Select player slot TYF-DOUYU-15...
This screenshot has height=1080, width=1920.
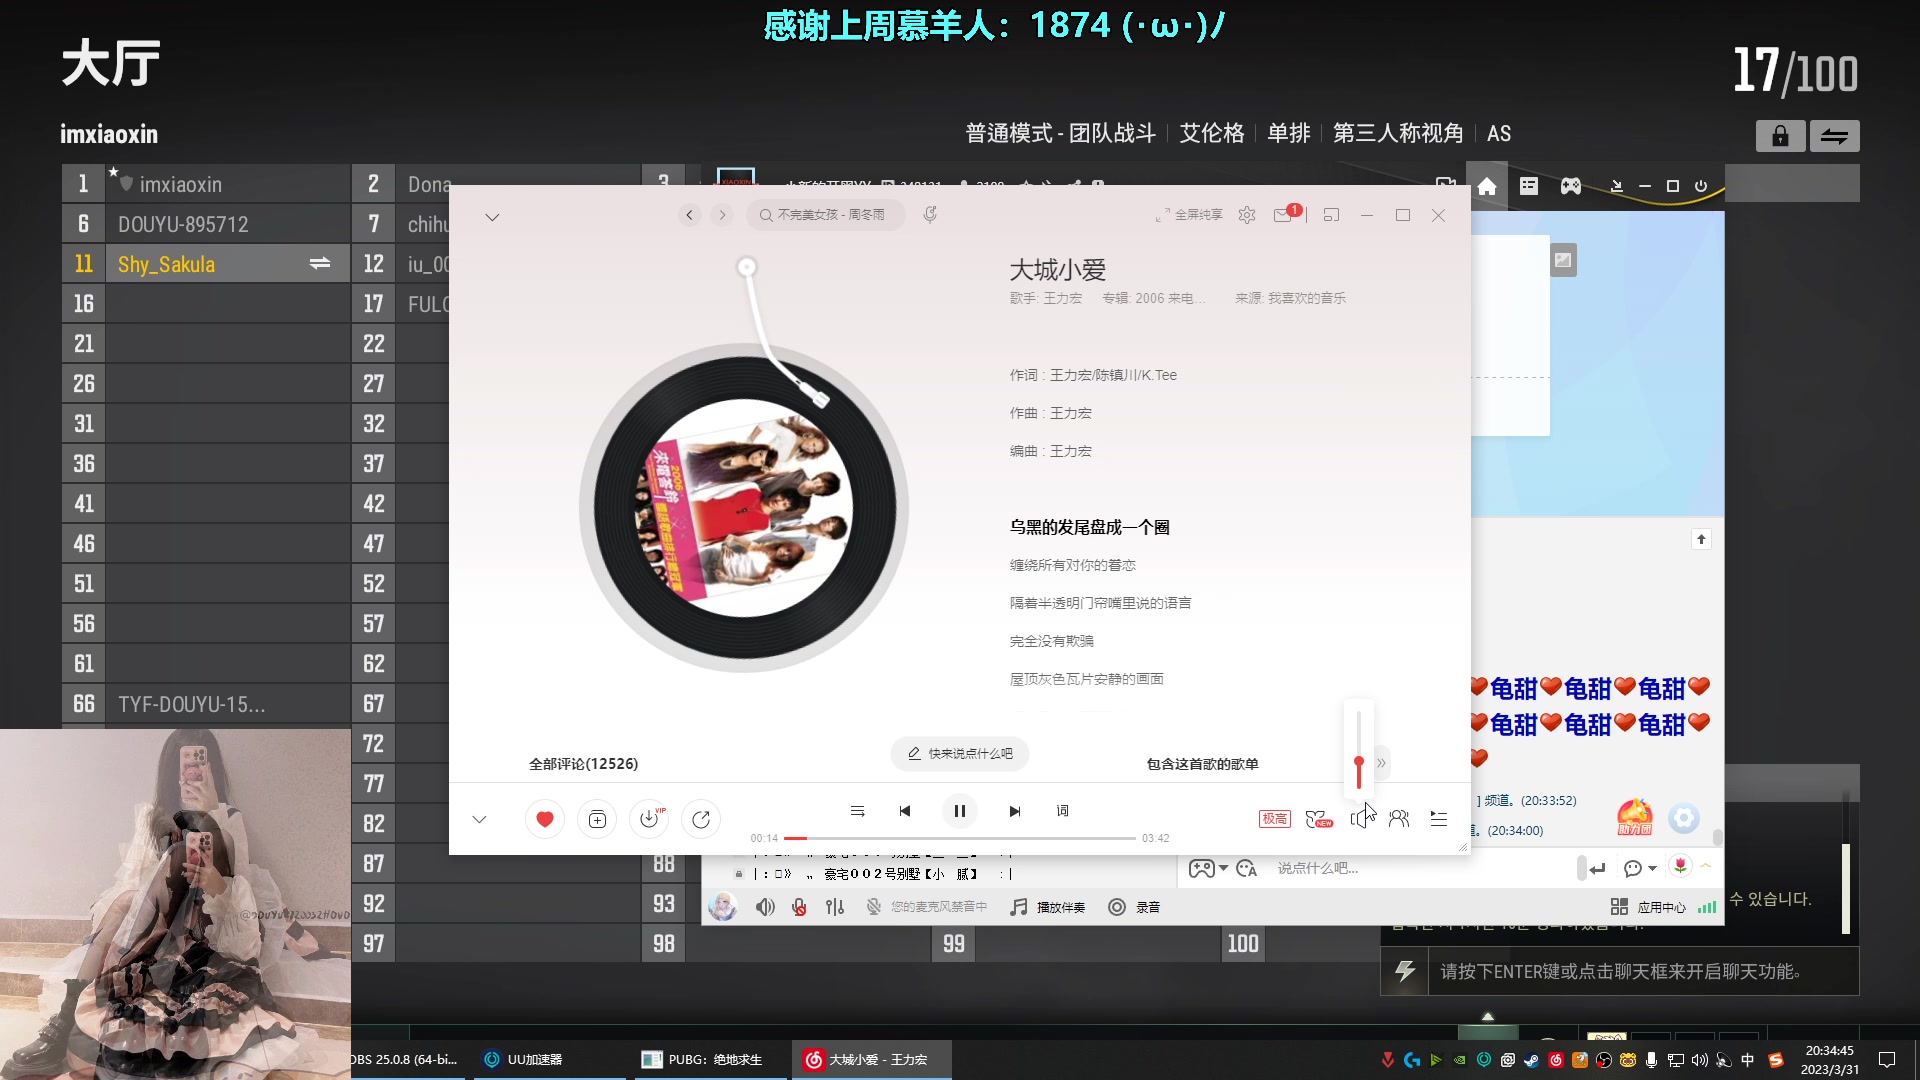click(228, 704)
